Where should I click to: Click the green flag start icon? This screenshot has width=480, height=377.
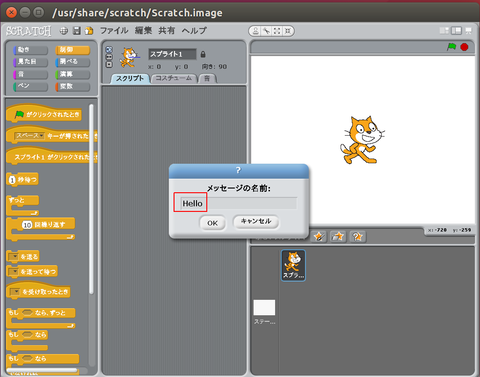(452, 47)
